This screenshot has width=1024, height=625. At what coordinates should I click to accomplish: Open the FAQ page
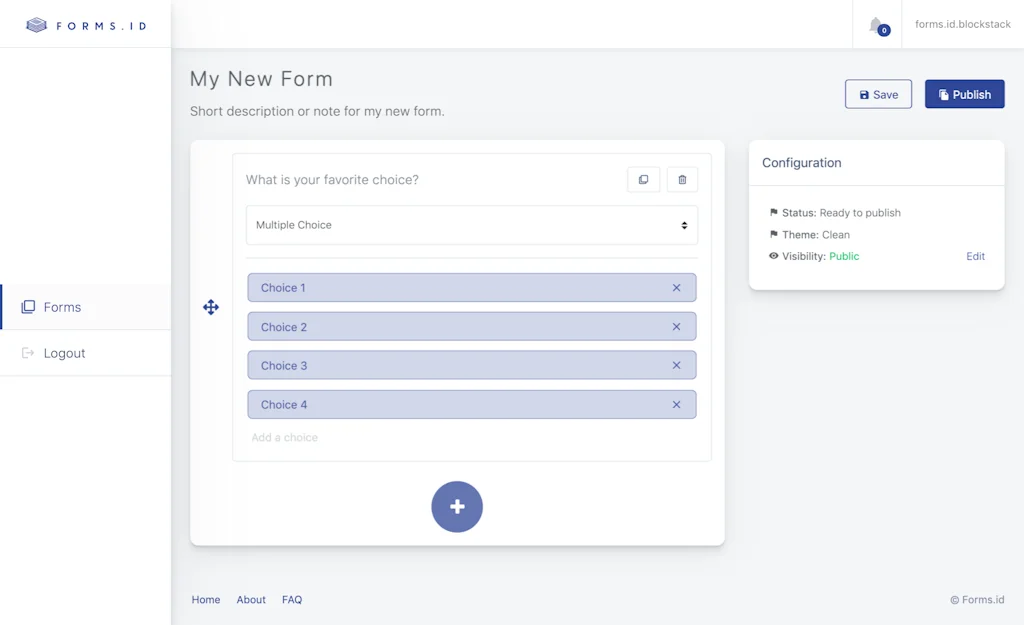(291, 599)
